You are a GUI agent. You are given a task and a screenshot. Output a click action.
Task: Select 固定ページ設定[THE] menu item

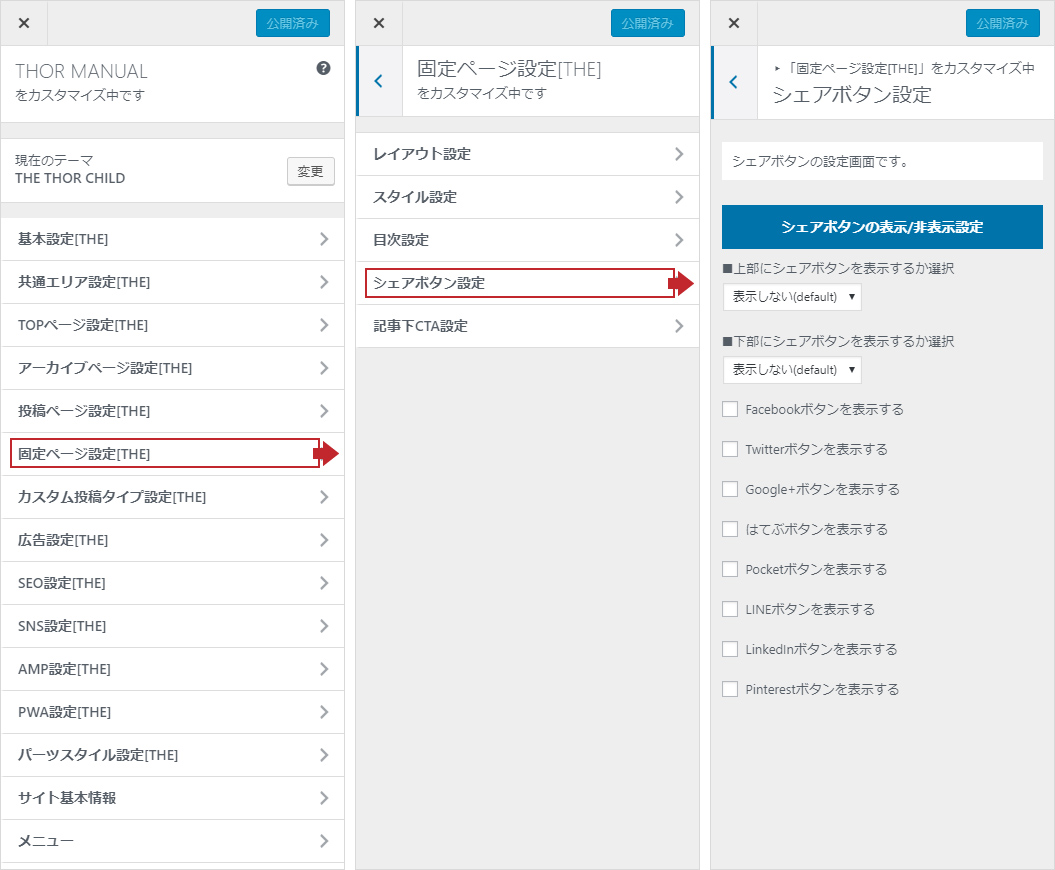165,454
